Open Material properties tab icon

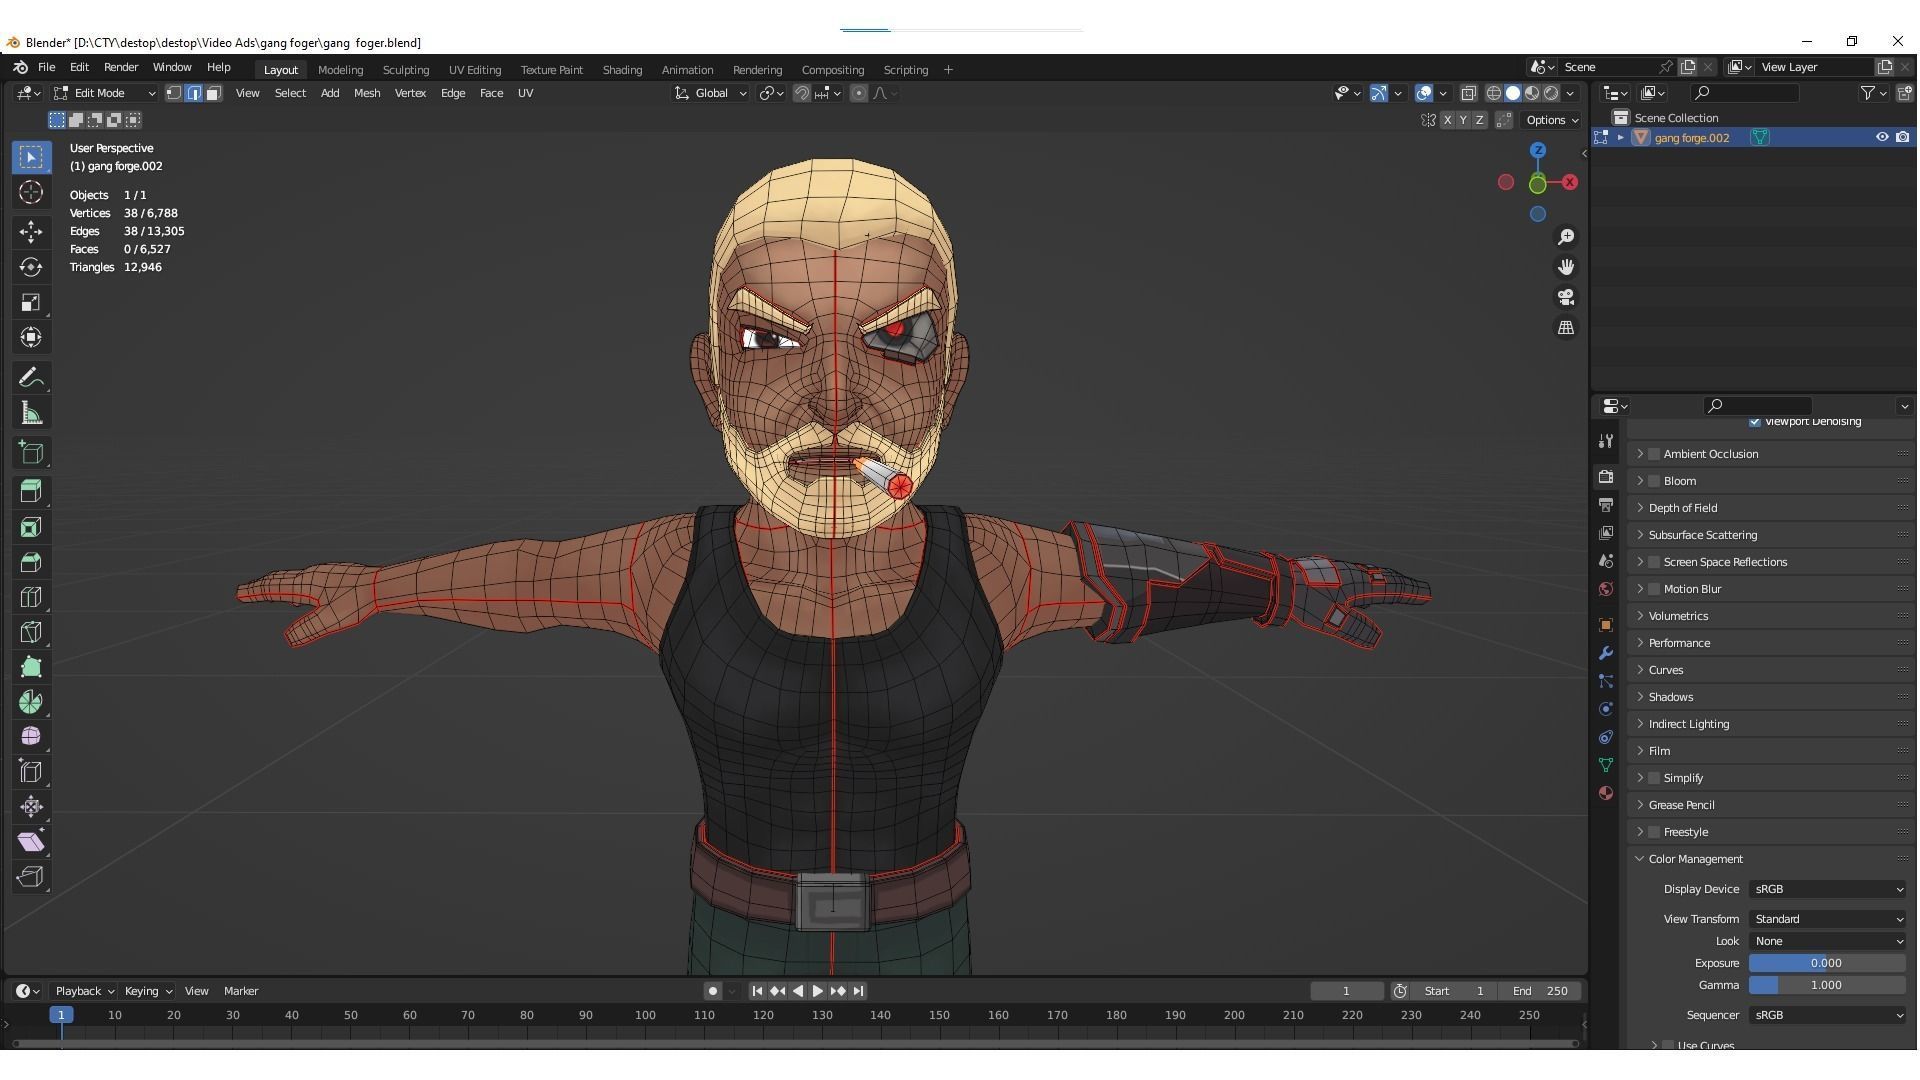[1606, 793]
